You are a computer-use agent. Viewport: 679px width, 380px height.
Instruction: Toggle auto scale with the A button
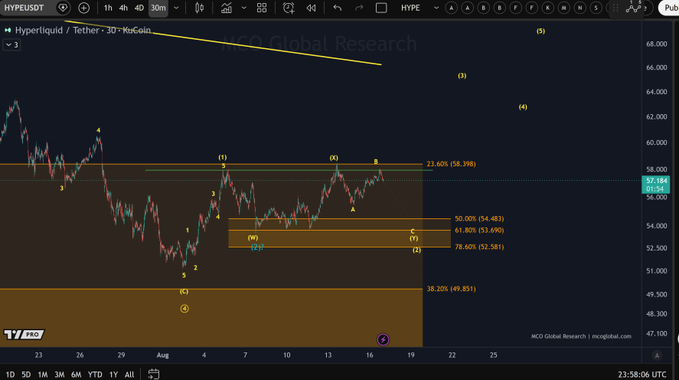657,355
